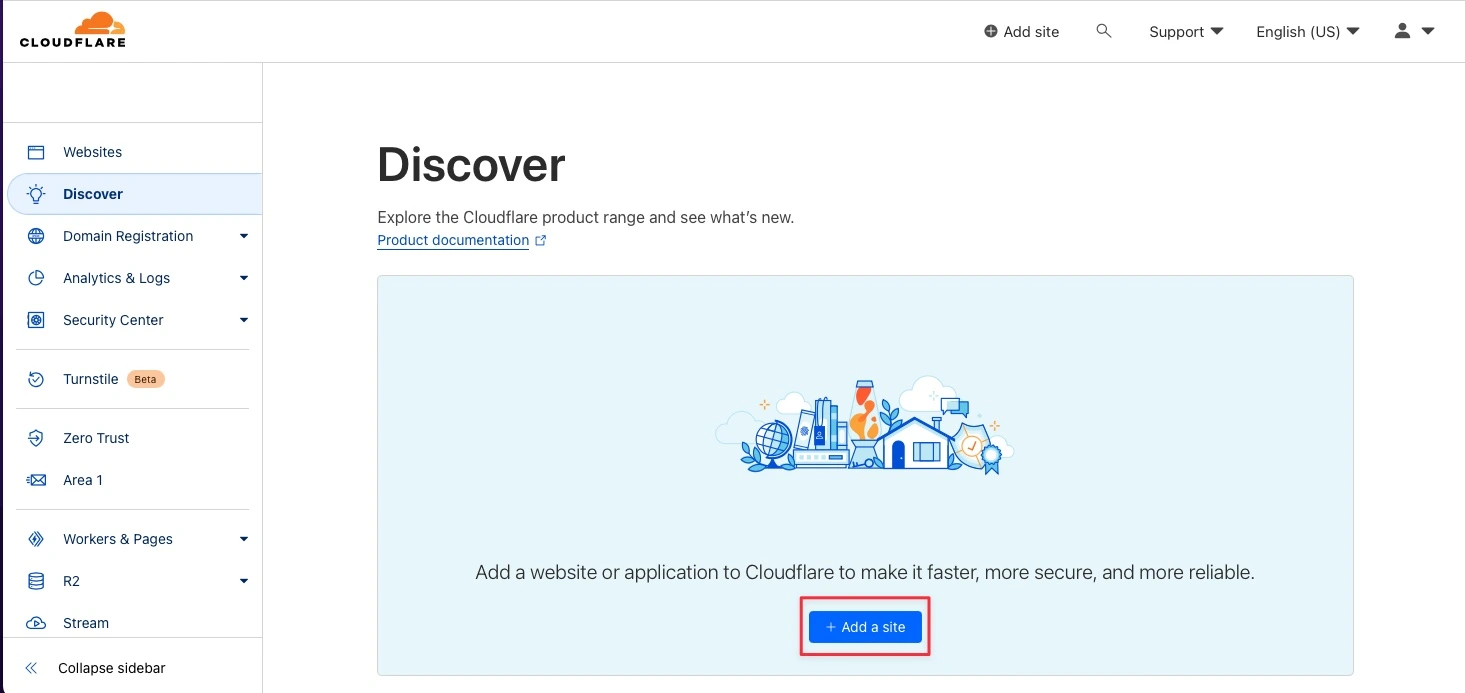Viewport: 1465px width, 693px height.
Task: Click the R2 storage database icon
Action: pos(36,581)
